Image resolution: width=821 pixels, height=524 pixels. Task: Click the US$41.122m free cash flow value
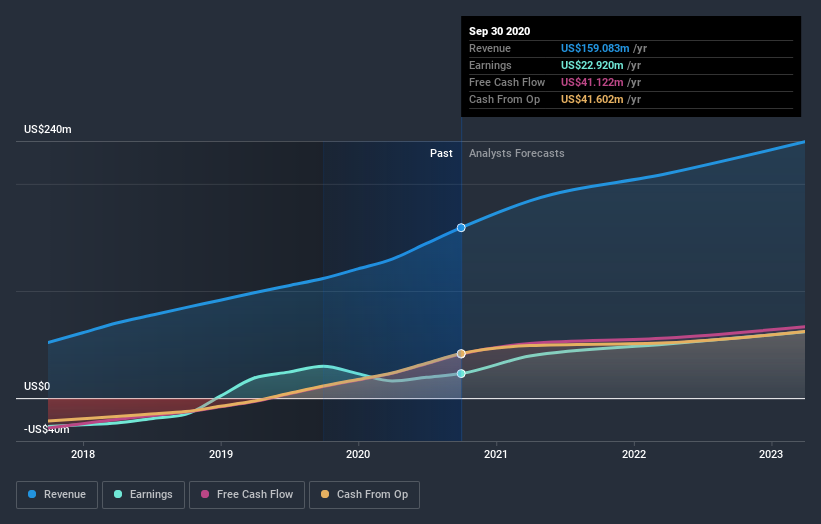592,82
